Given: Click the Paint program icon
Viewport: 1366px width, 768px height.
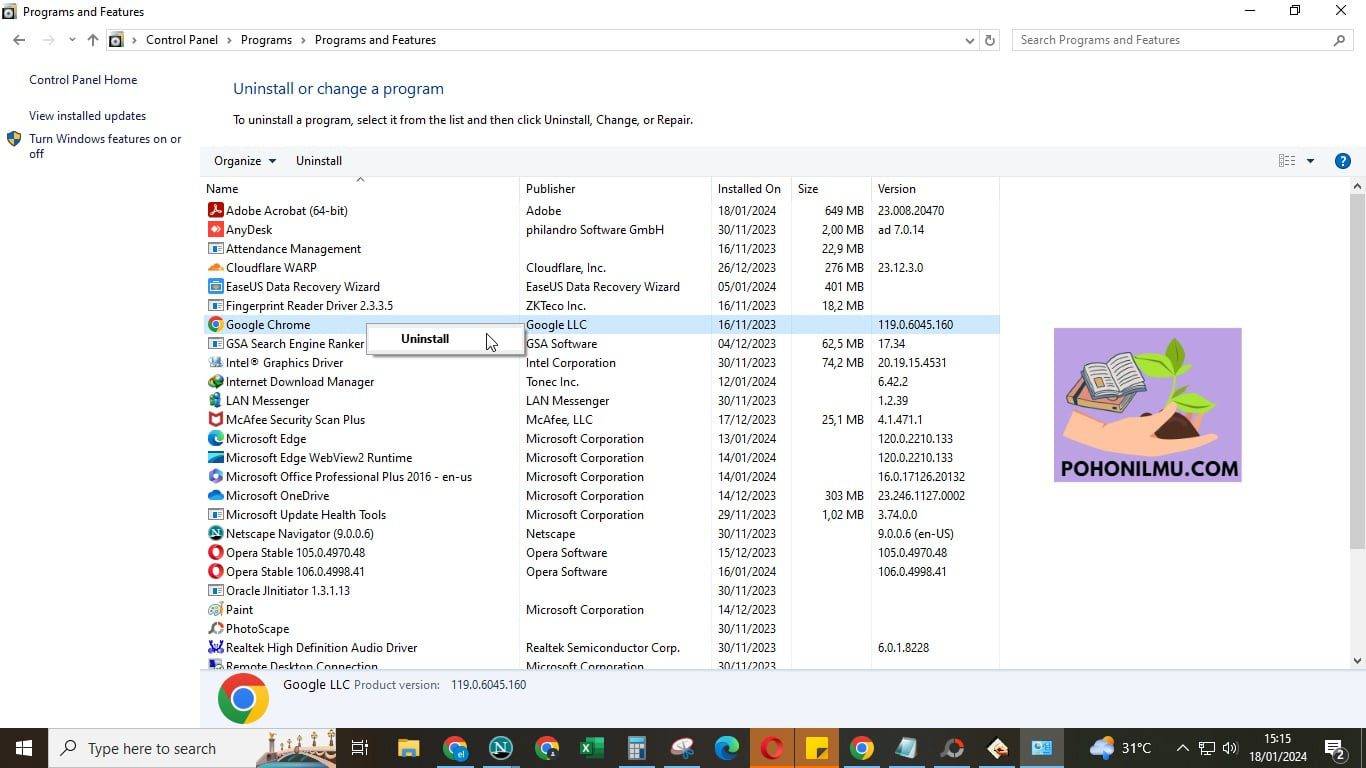Looking at the screenshot, I should (215, 609).
